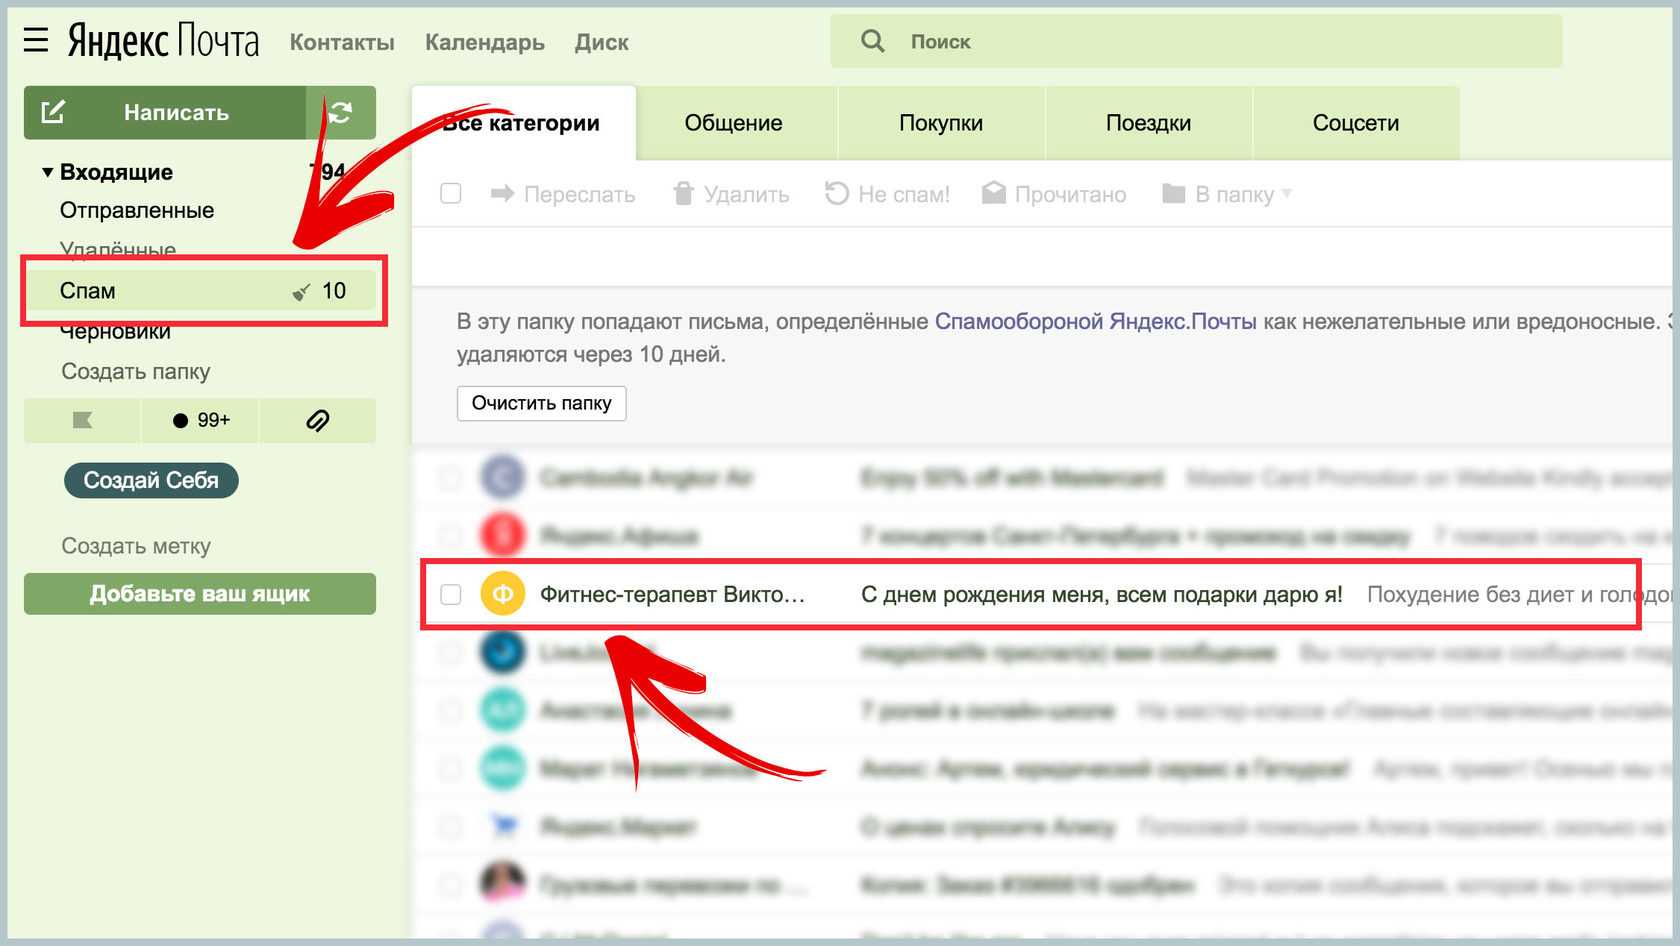
Task: Click the yellow Ф sender avatar
Action: pyautogui.click(x=503, y=594)
